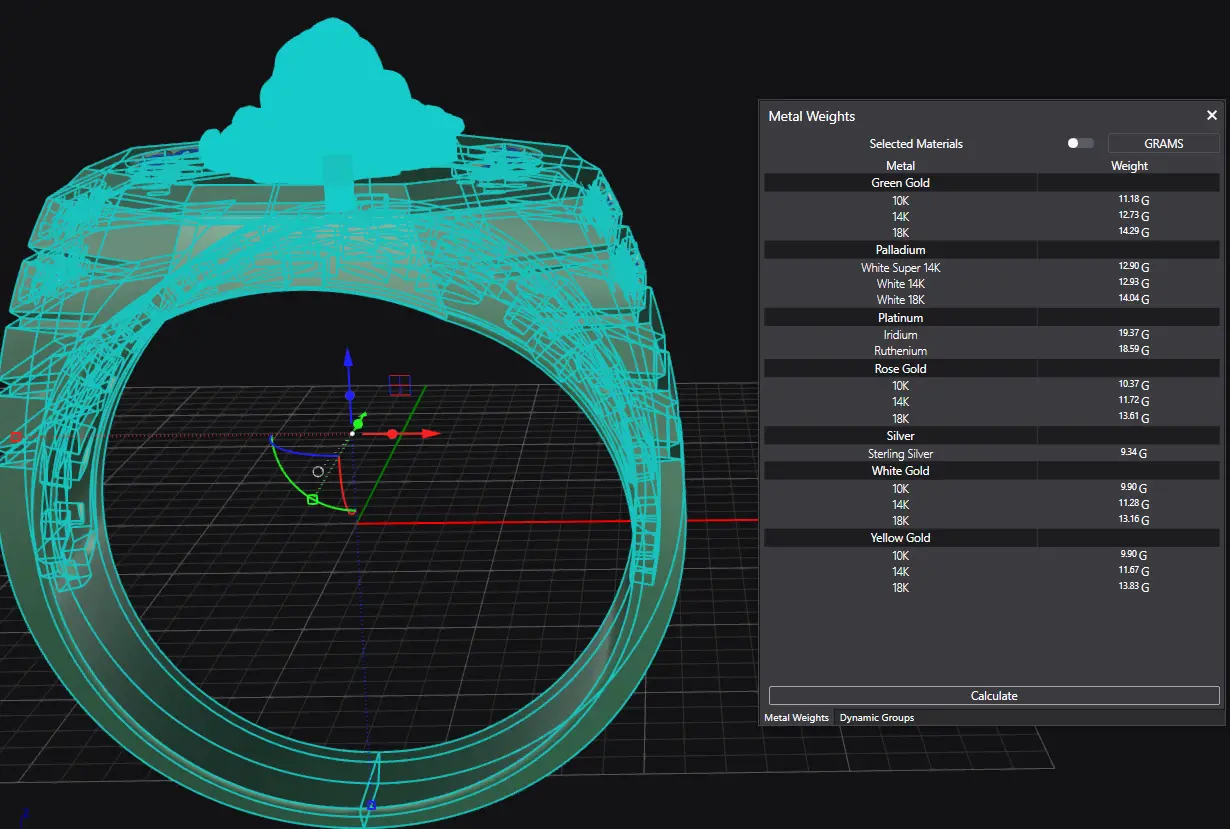The width and height of the screenshot is (1230, 829).
Task: Click the Platinum header row
Action: pos(900,318)
